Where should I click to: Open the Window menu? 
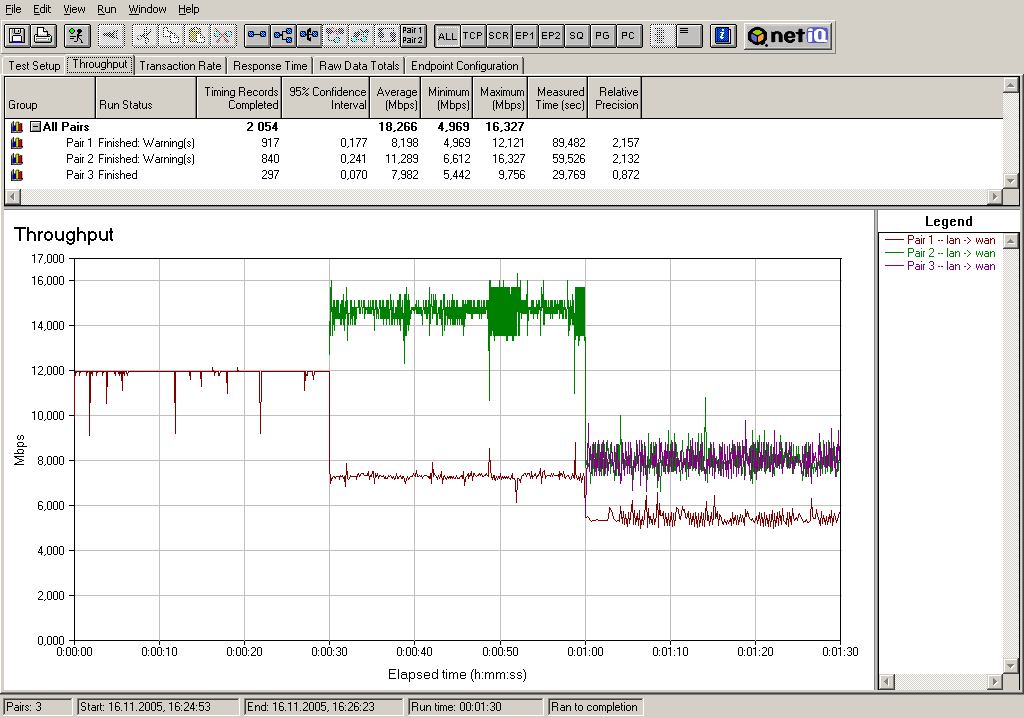[x=147, y=9]
